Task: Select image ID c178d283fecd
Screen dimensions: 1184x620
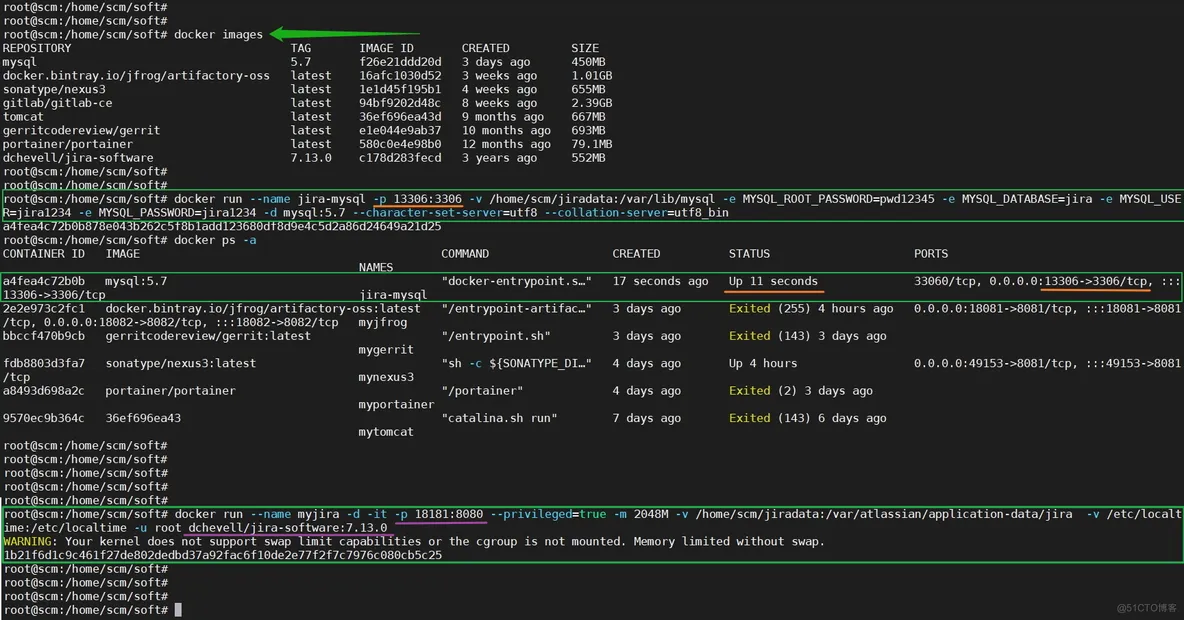Action: pyautogui.click(x=400, y=158)
